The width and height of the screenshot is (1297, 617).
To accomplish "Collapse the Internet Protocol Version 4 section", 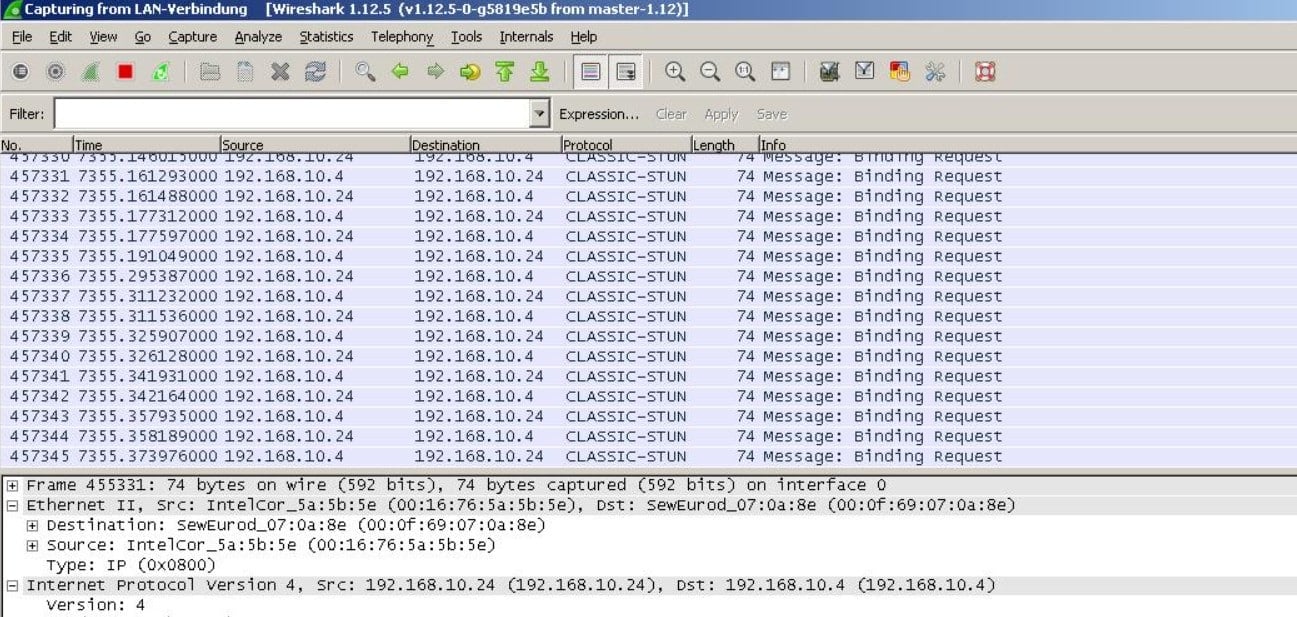I will coord(13,585).
